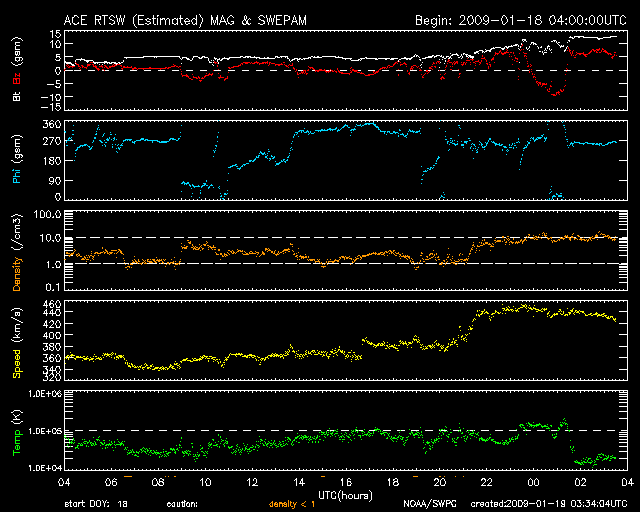
Task: Click tick label "1.0E+05" on the Temp axis
Action: 45,431
